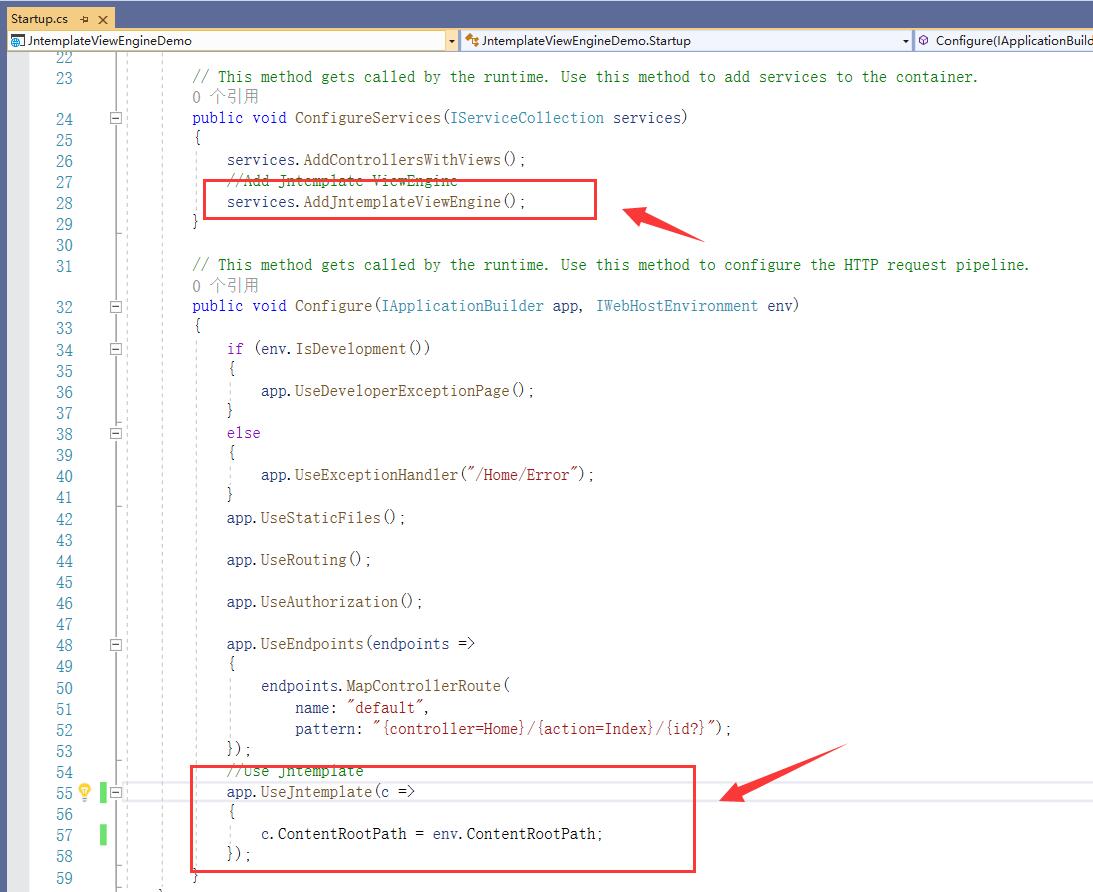Image resolution: width=1093 pixels, height=892 pixels.
Task: Collapse the else block at line 38
Action: (116, 433)
